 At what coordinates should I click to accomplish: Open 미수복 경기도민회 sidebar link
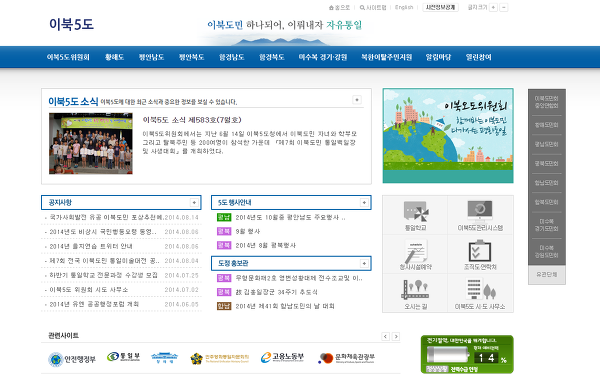pyautogui.click(x=546, y=225)
